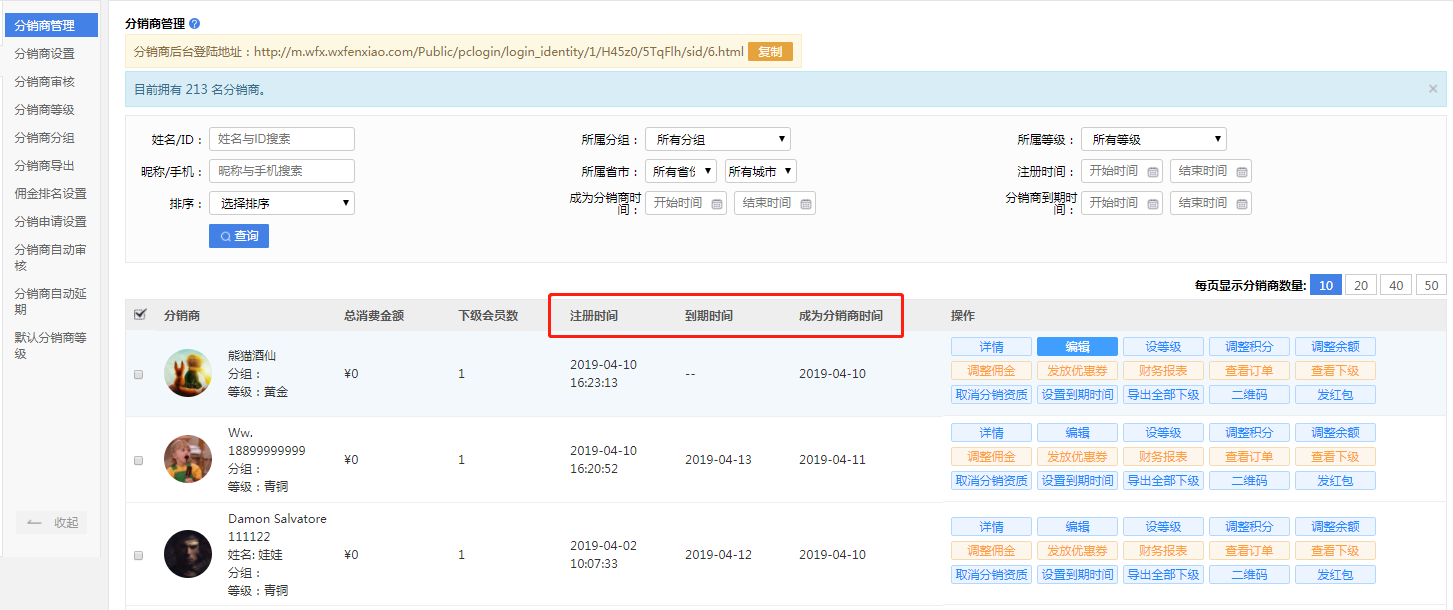Select the checkbox for Ww. distributor row
Image resolution: width=1453 pixels, height=610 pixels.
tap(139, 460)
